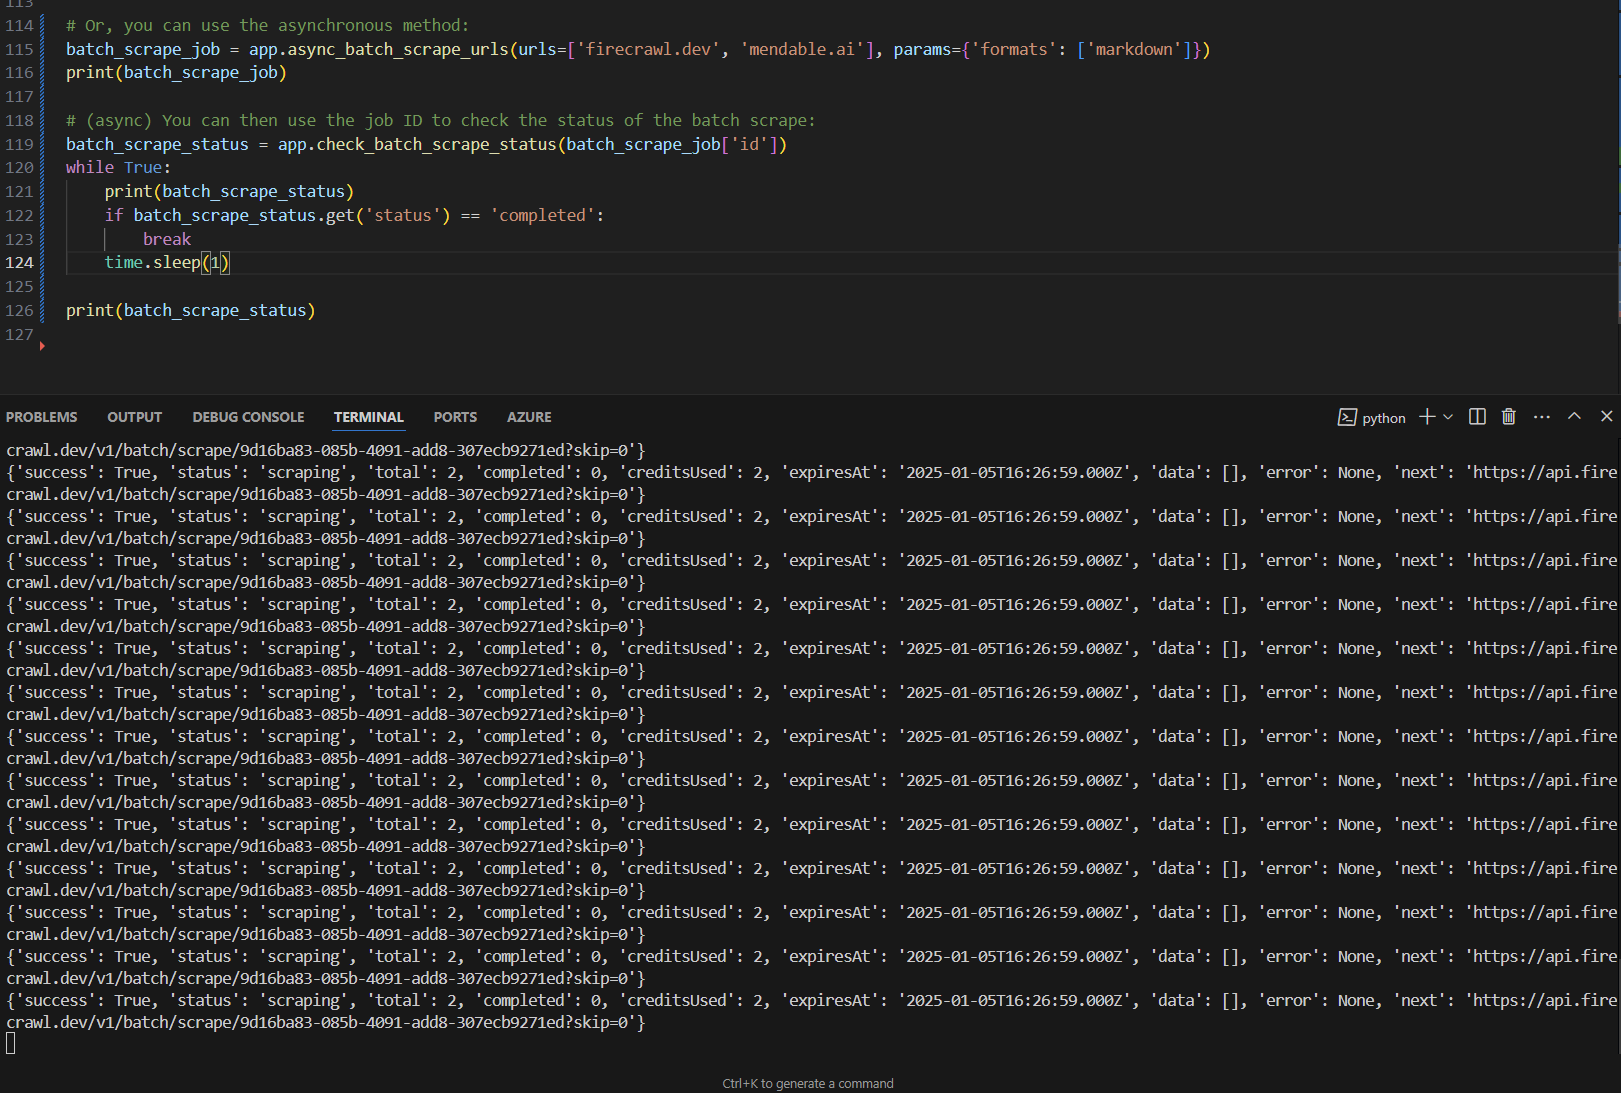Viewport: 1621px width, 1093px height.
Task: Open the AZURE panel tab
Action: (529, 417)
